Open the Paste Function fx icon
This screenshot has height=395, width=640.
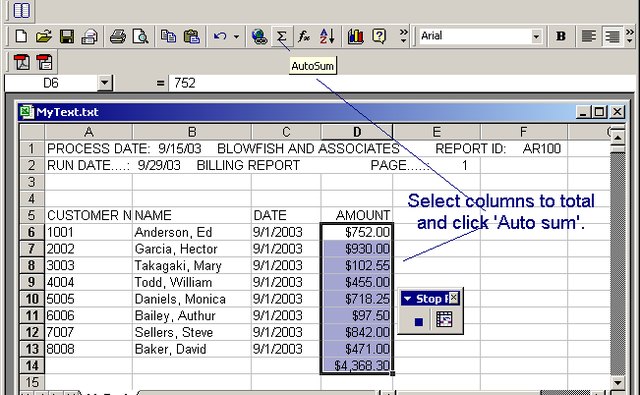point(304,37)
